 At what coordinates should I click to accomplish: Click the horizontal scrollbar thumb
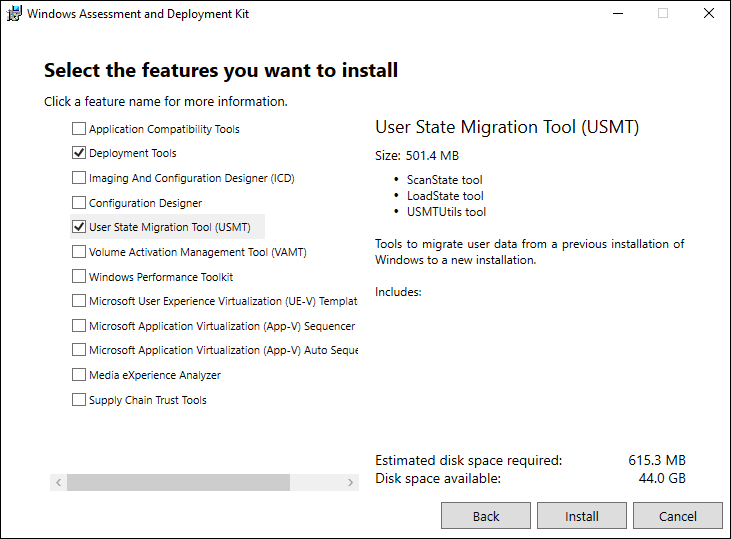click(x=178, y=482)
